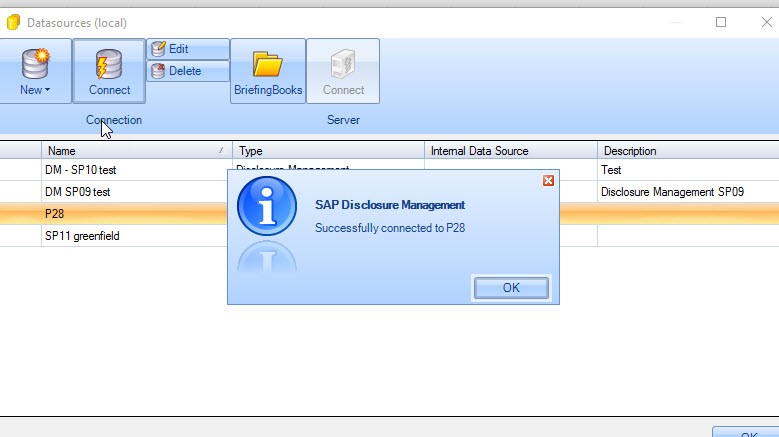This screenshot has width=779, height=437.
Task: Edit the selected datasource
Action: pyautogui.click(x=188, y=49)
